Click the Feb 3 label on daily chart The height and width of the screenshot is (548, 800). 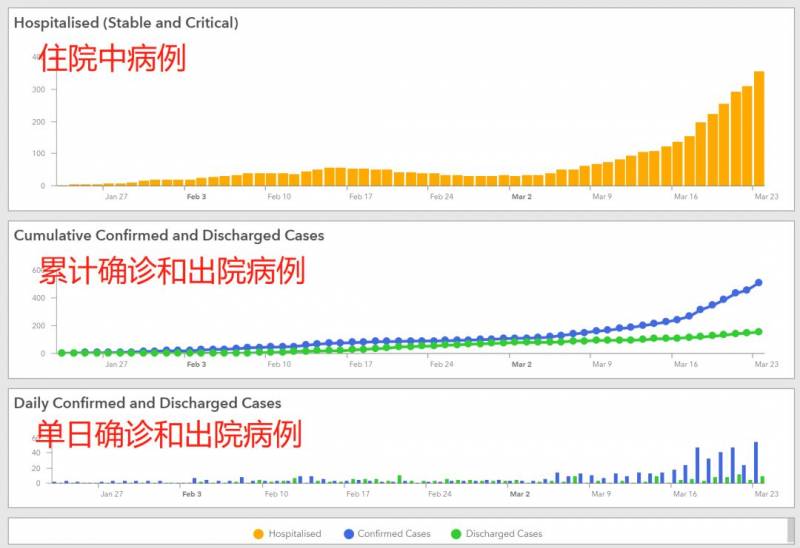click(x=196, y=494)
